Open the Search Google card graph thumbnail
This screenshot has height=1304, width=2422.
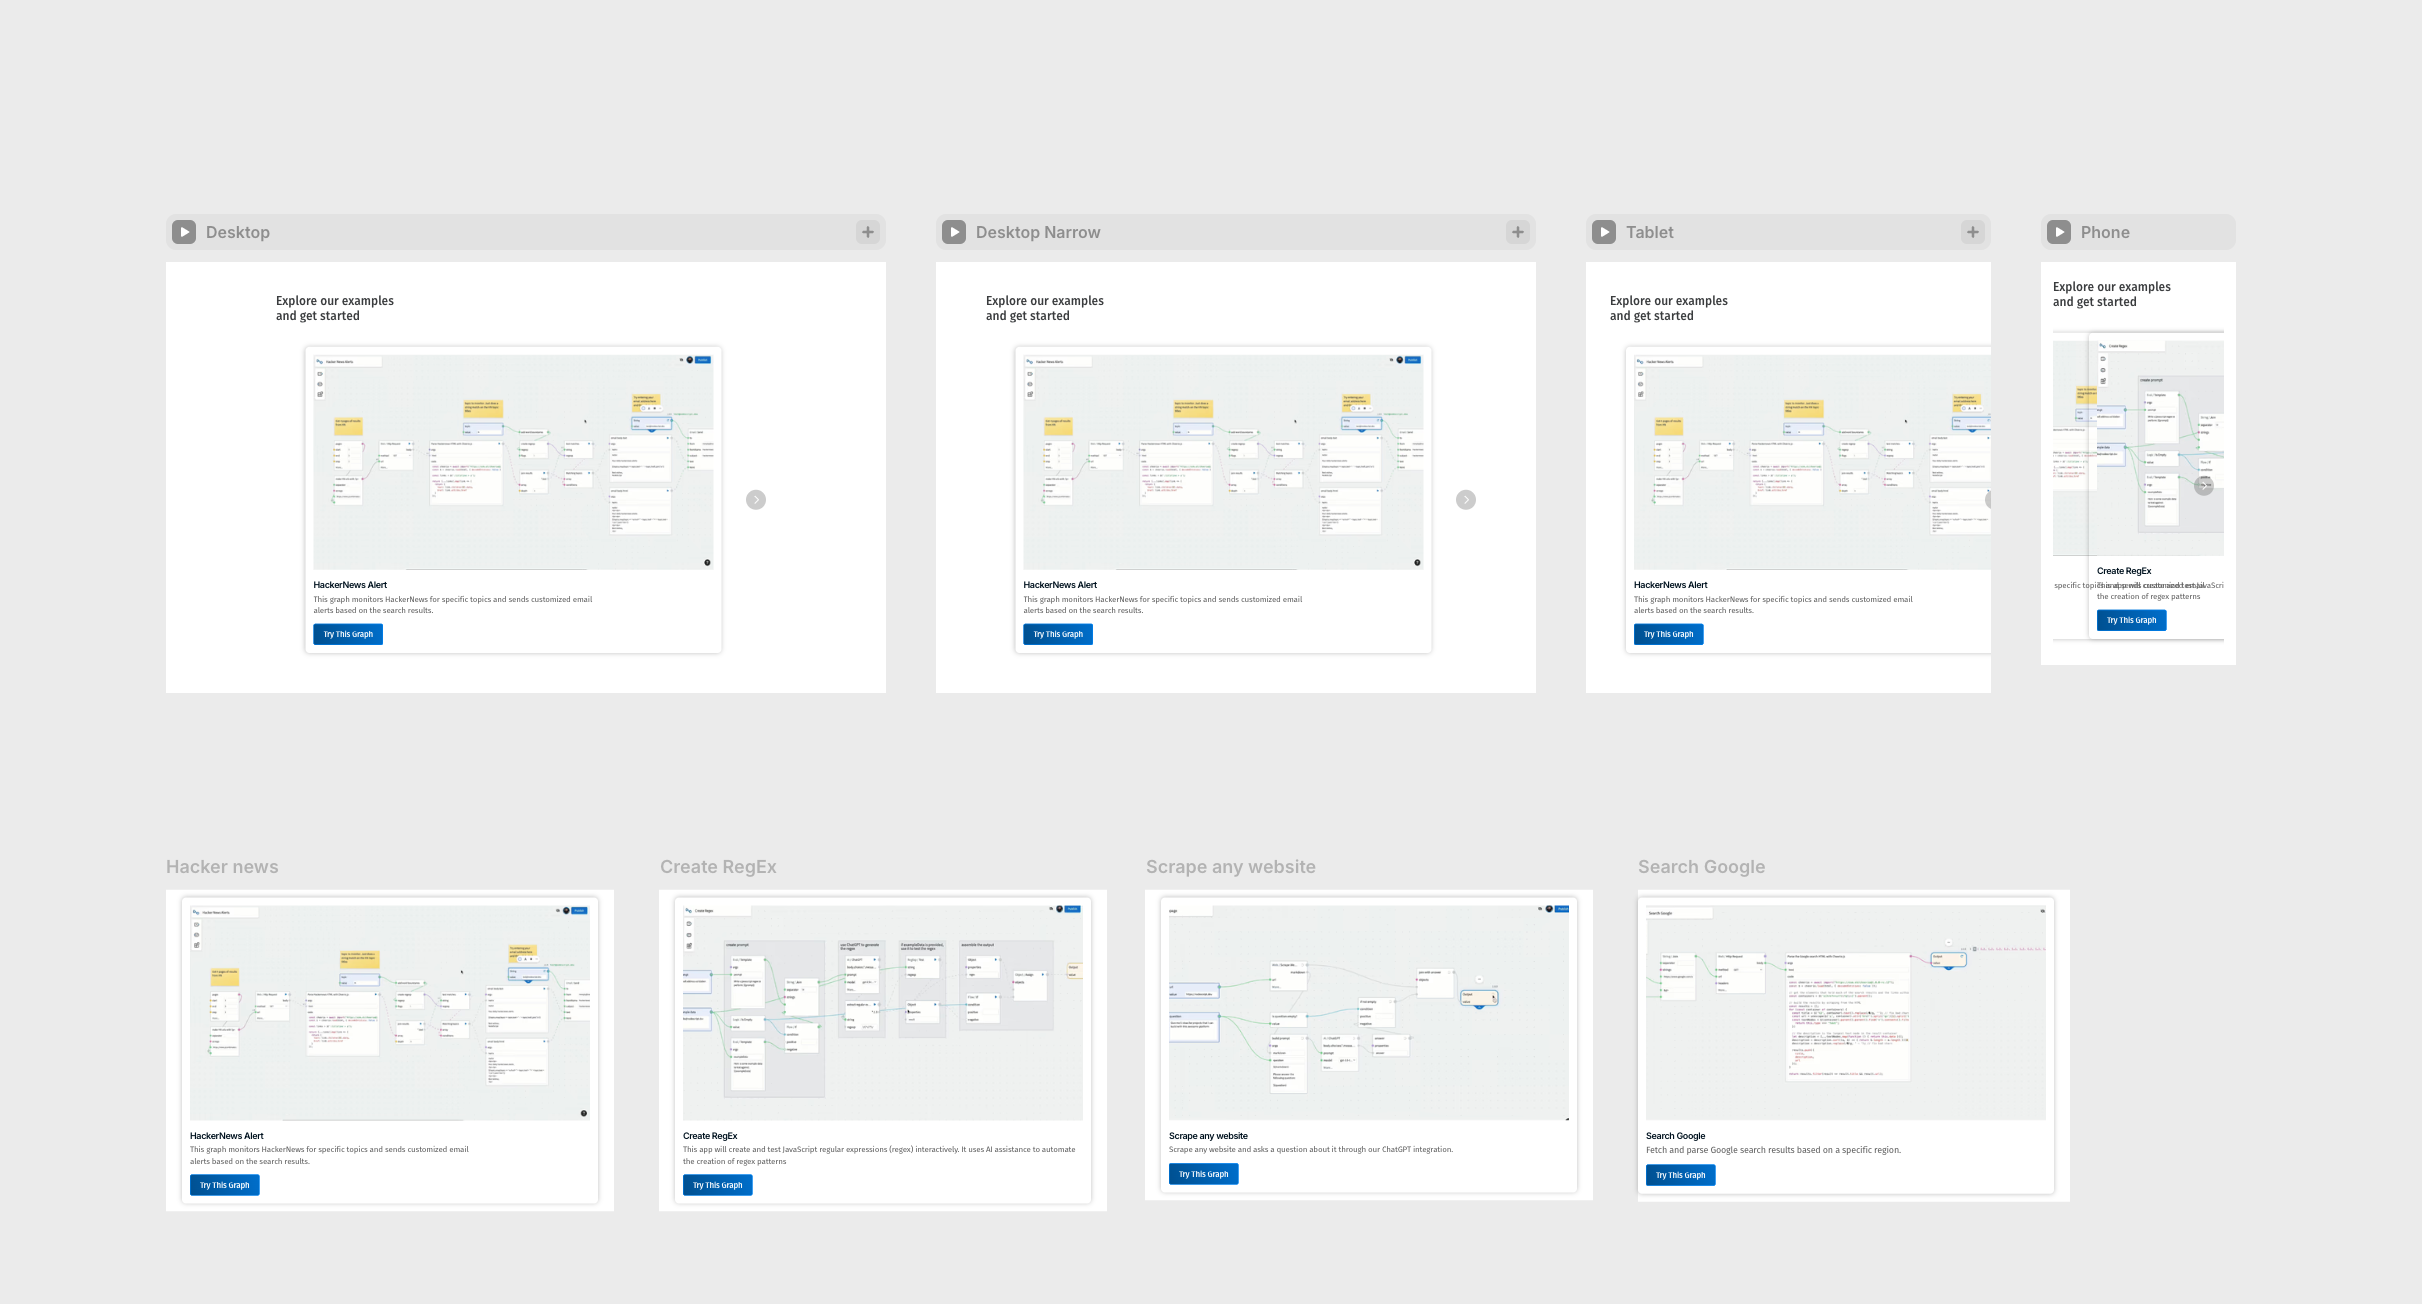coord(1846,1013)
